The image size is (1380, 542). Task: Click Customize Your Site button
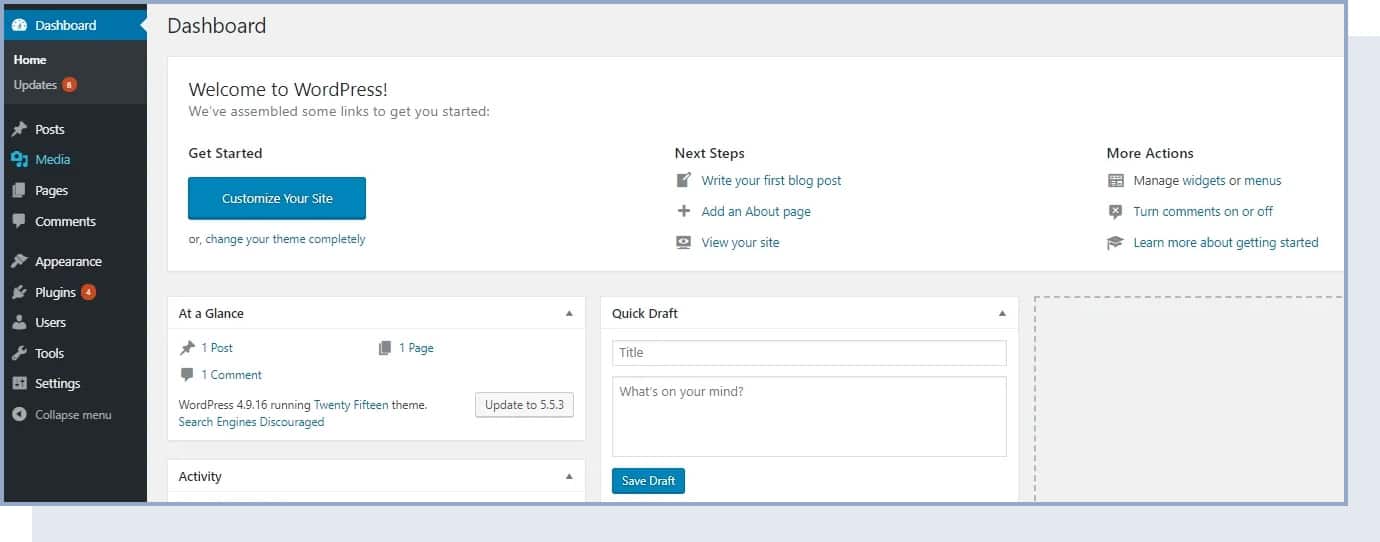click(x=277, y=198)
